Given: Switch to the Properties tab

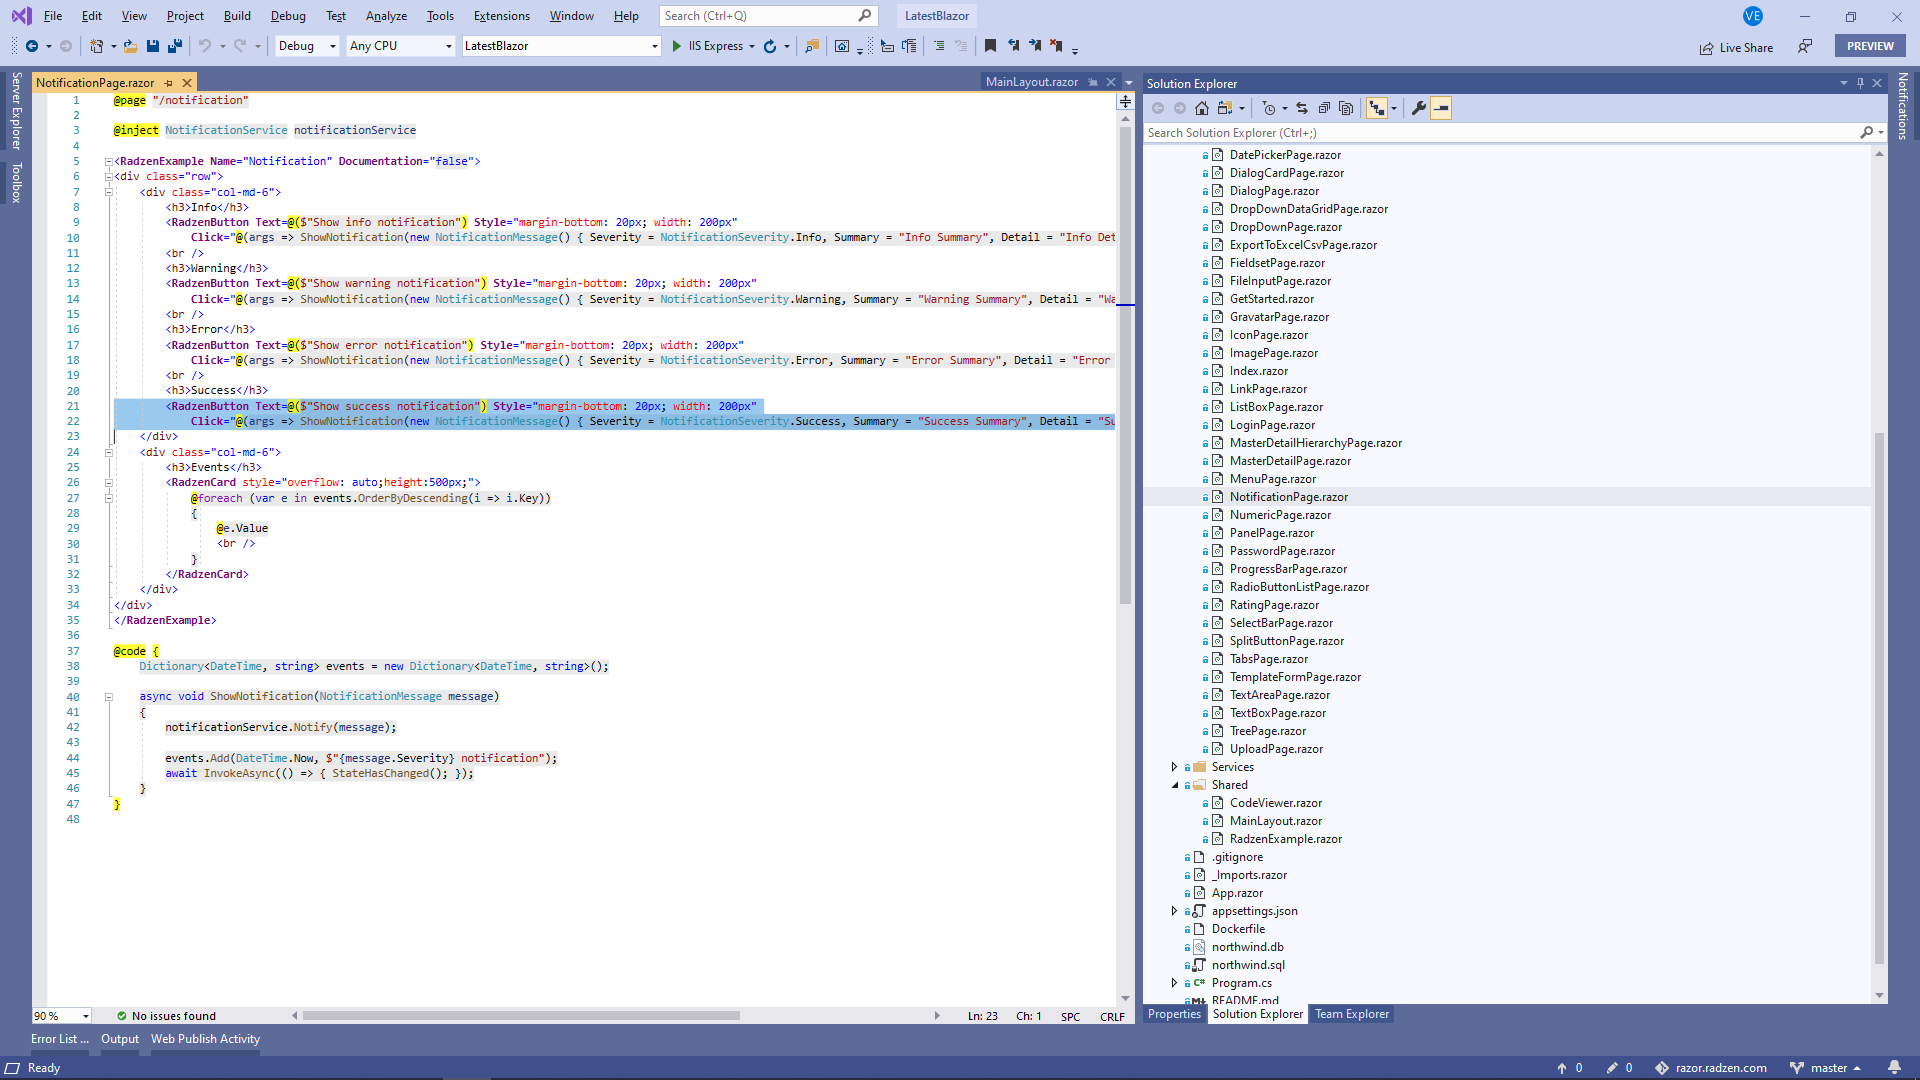Looking at the screenshot, I should [x=1174, y=1014].
